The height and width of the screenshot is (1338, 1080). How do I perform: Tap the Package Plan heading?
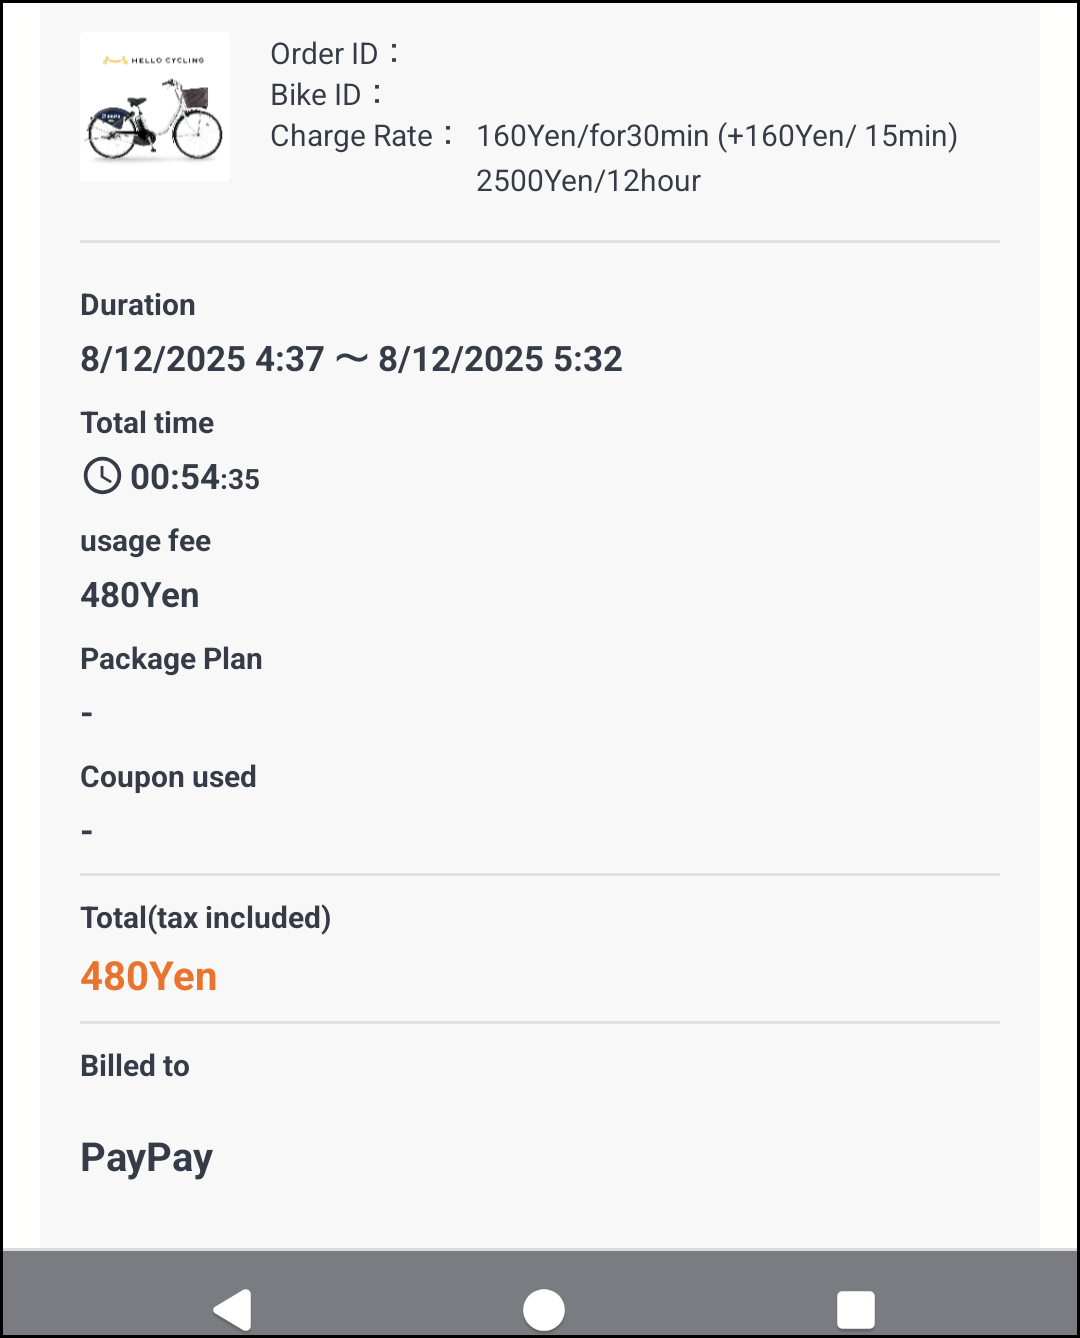(171, 659)
